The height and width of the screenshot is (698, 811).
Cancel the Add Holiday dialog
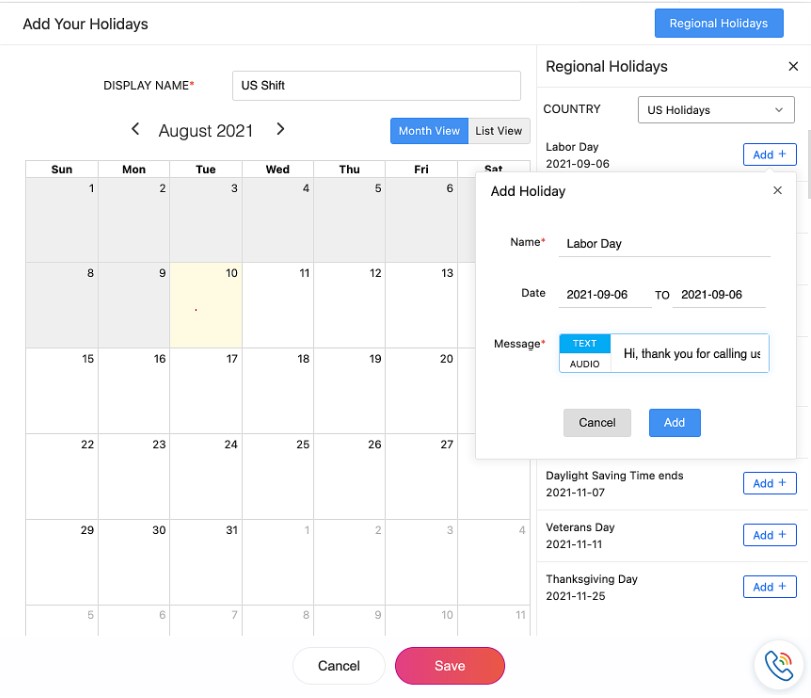click(x=597, y=422)
